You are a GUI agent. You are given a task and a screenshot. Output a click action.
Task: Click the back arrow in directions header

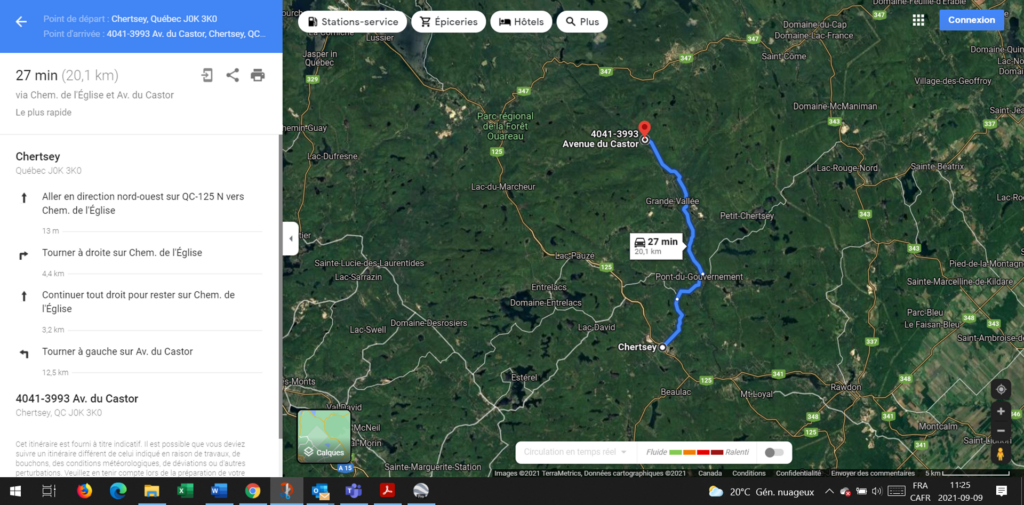pos(21,22)
